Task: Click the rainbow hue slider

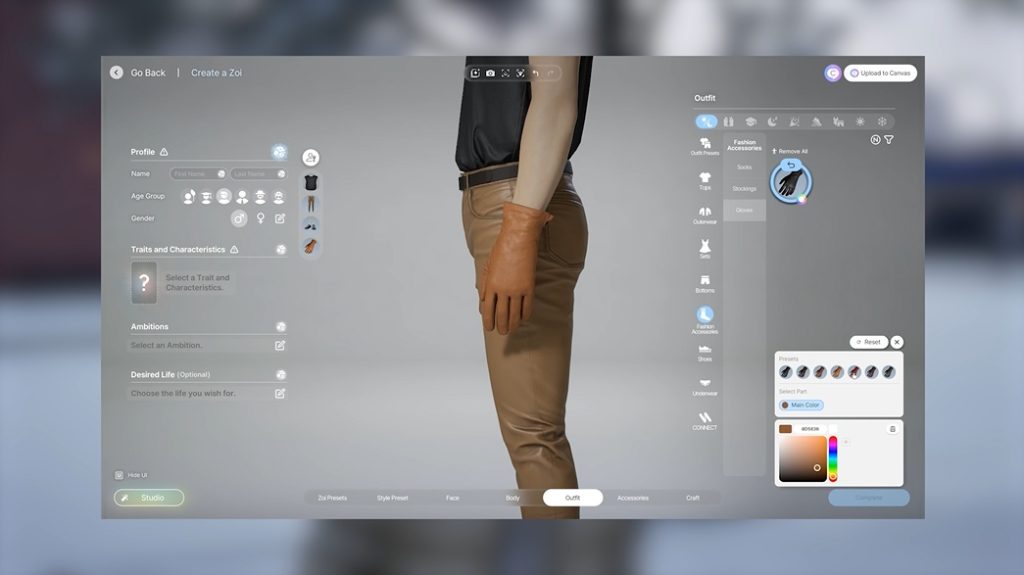Action: (x=833, y=458)
